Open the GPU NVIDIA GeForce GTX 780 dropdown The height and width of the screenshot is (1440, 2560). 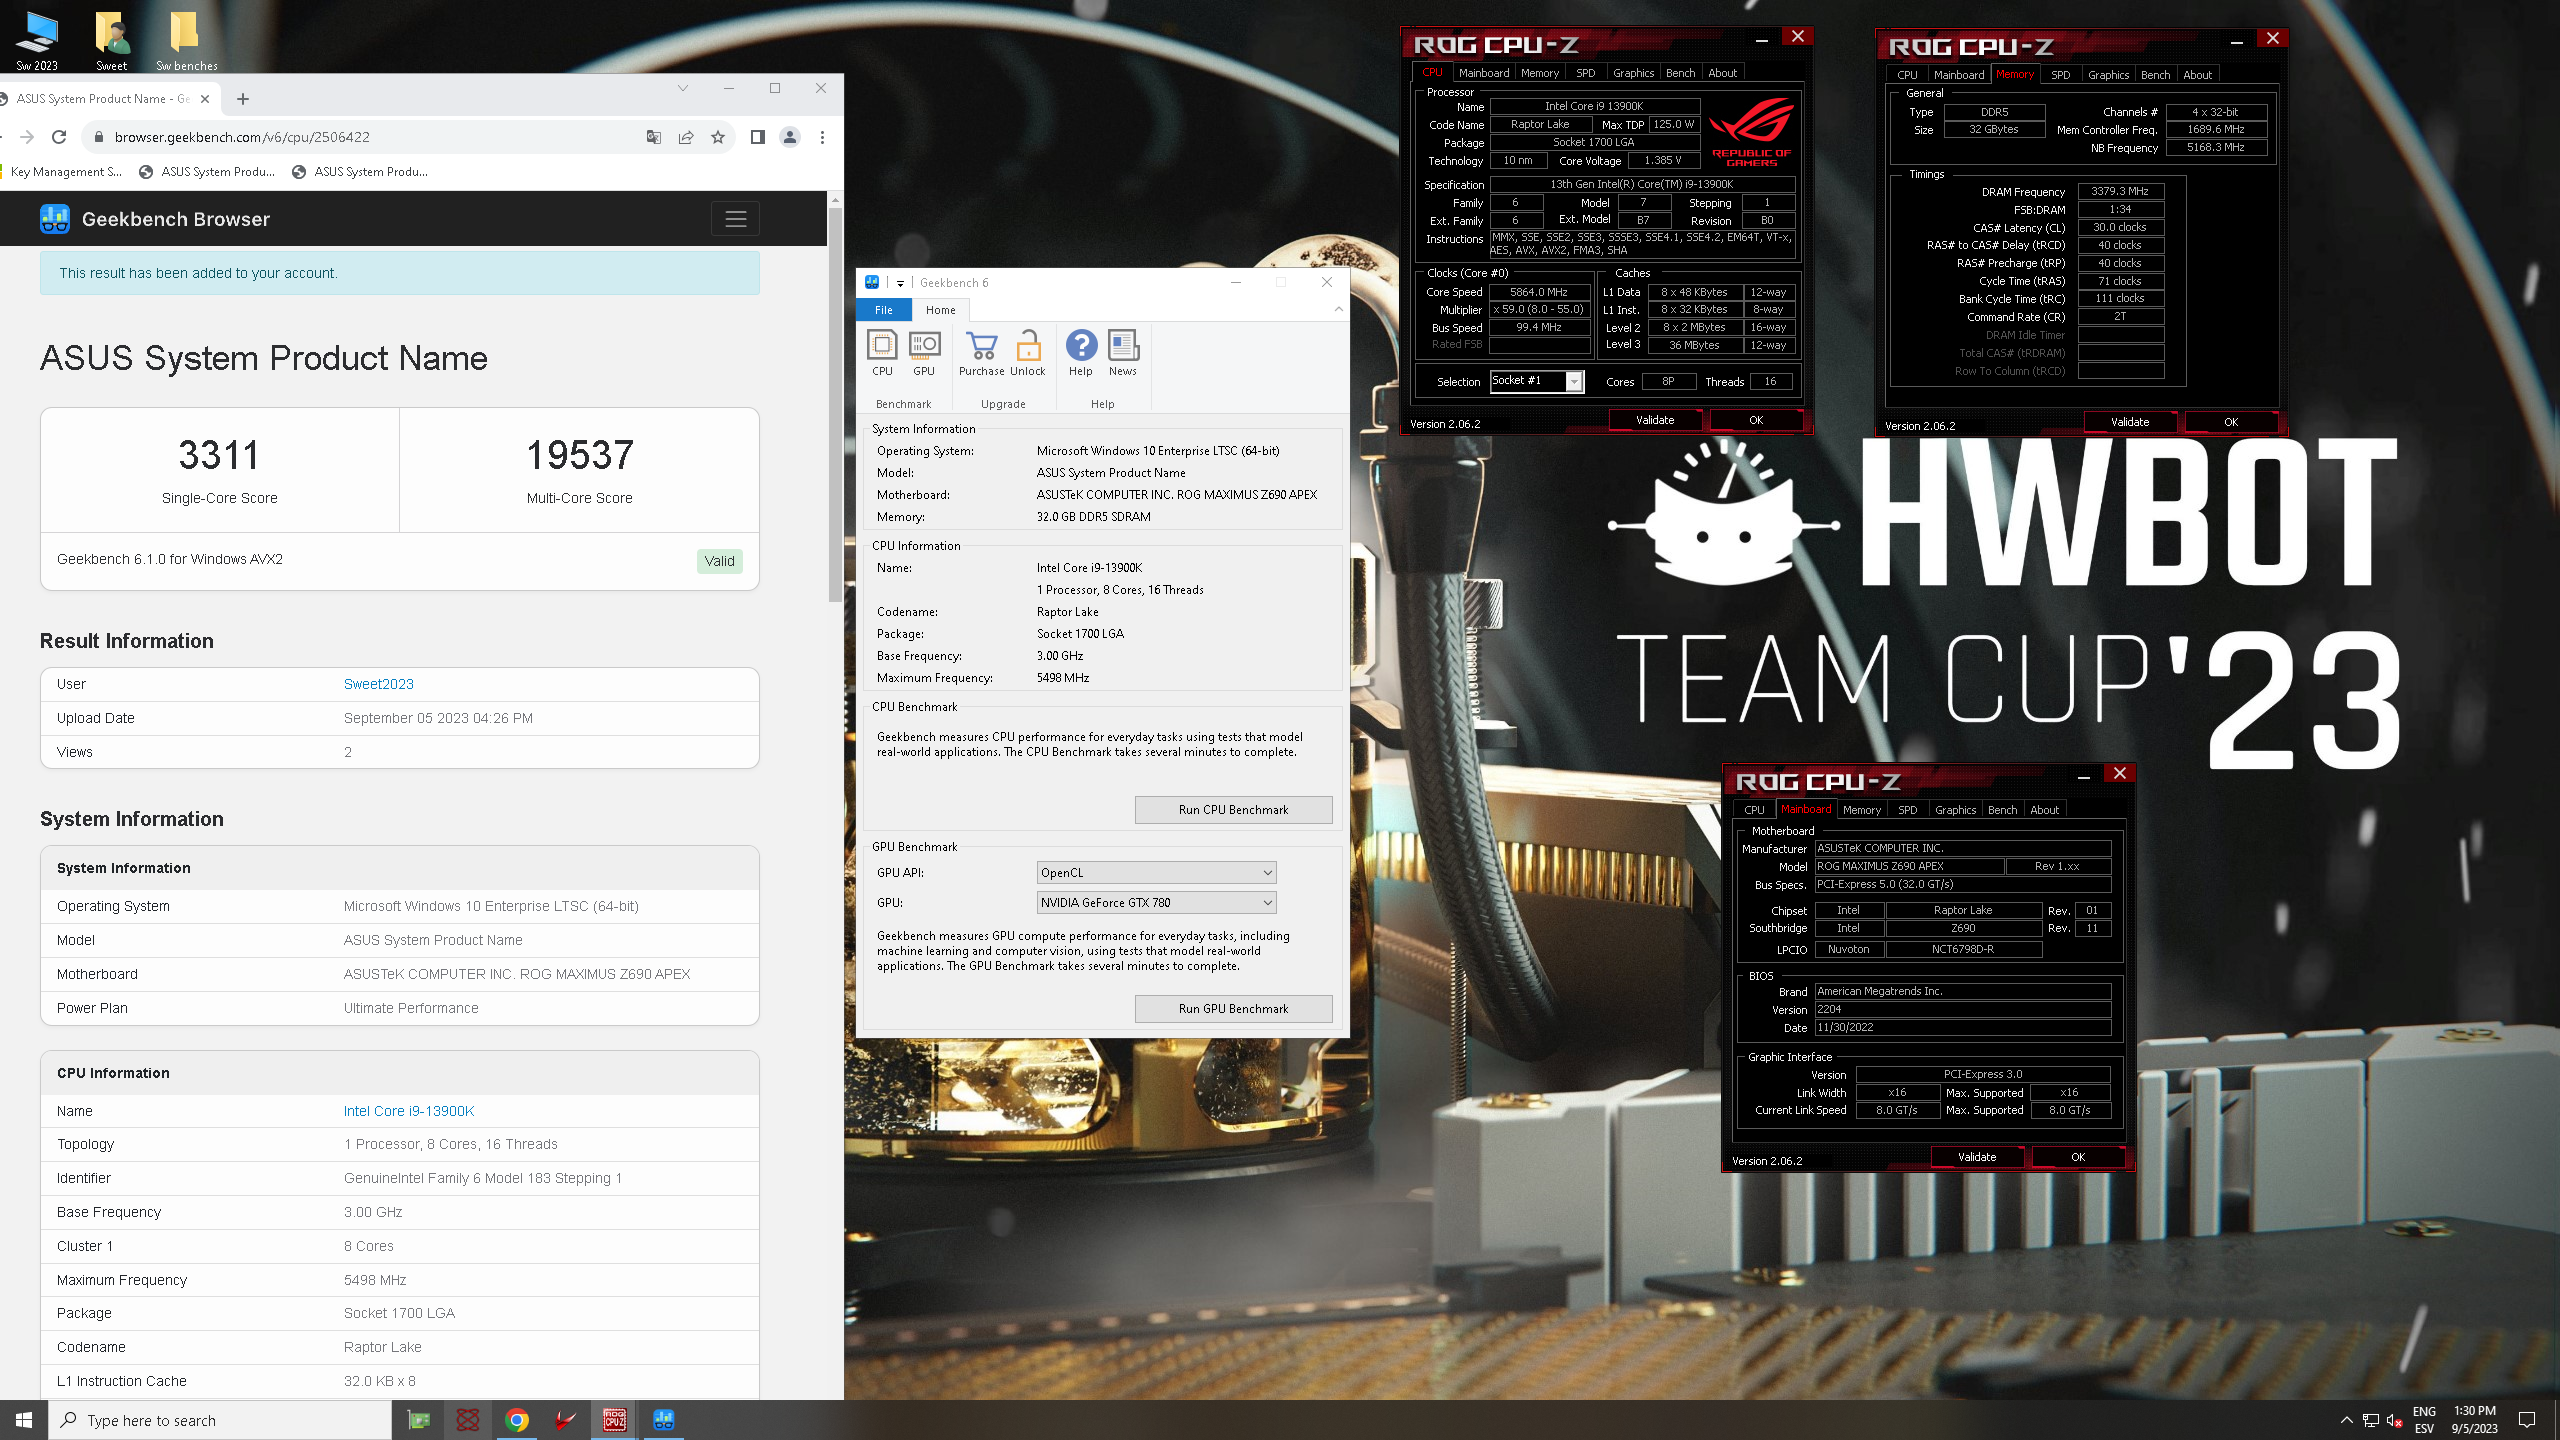(1156, 903)
